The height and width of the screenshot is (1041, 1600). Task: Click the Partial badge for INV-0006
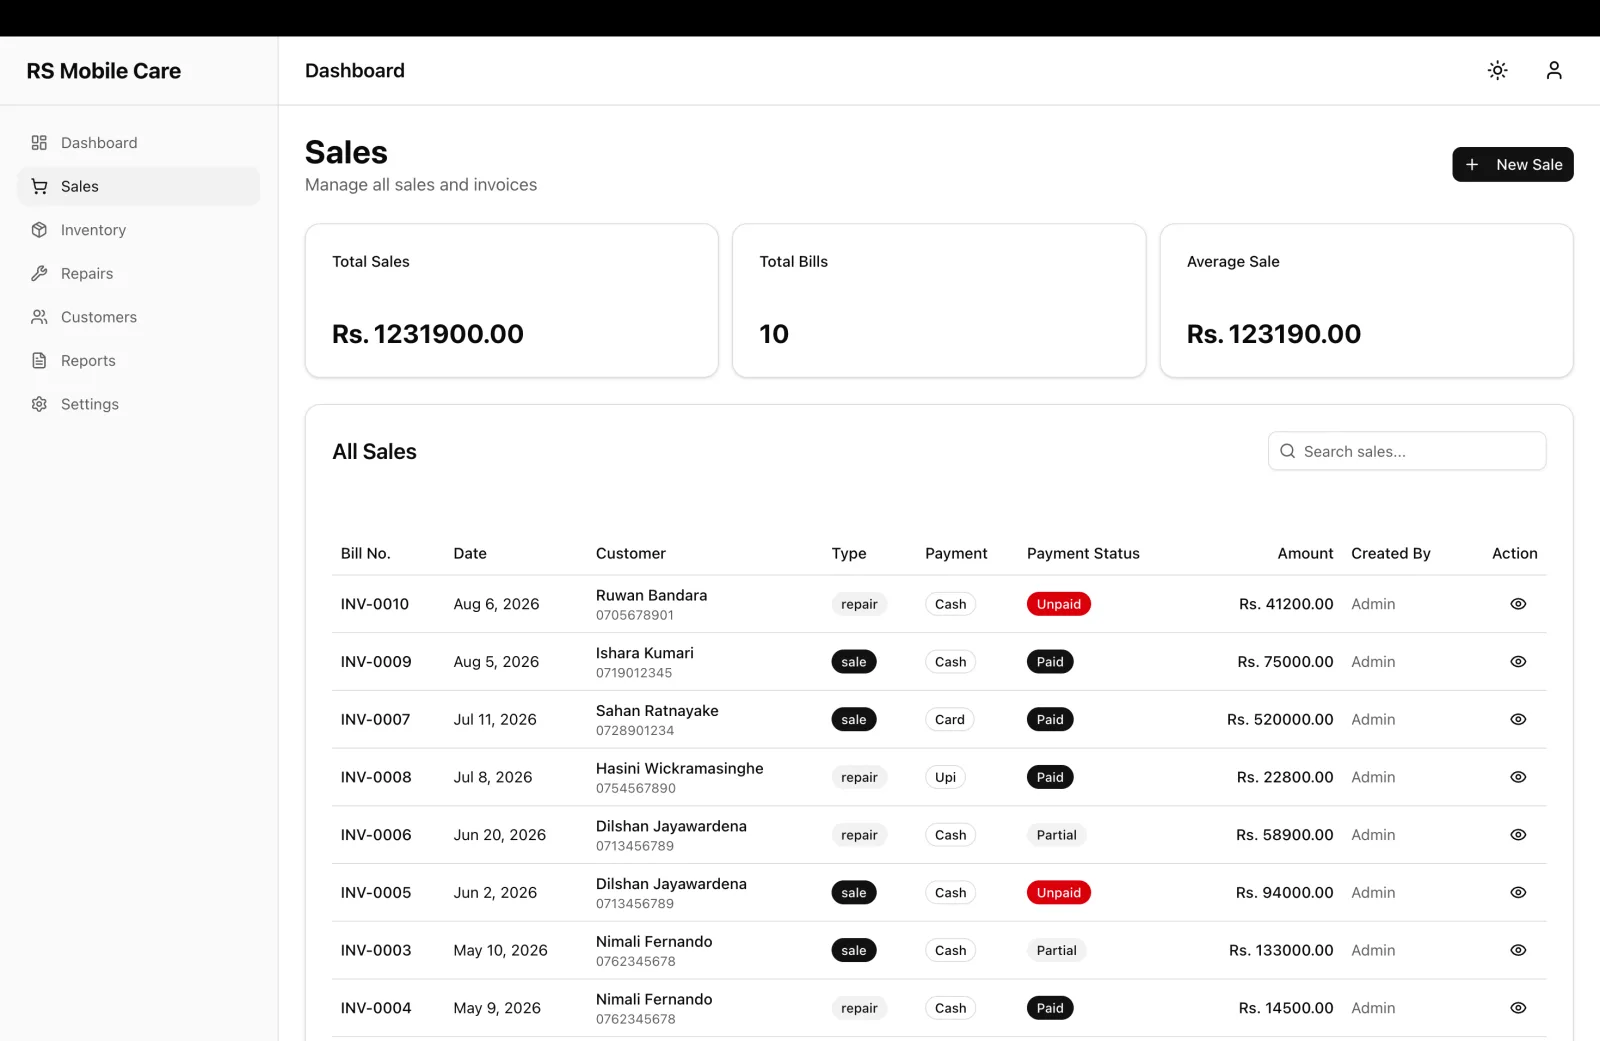click(1056, 835)
